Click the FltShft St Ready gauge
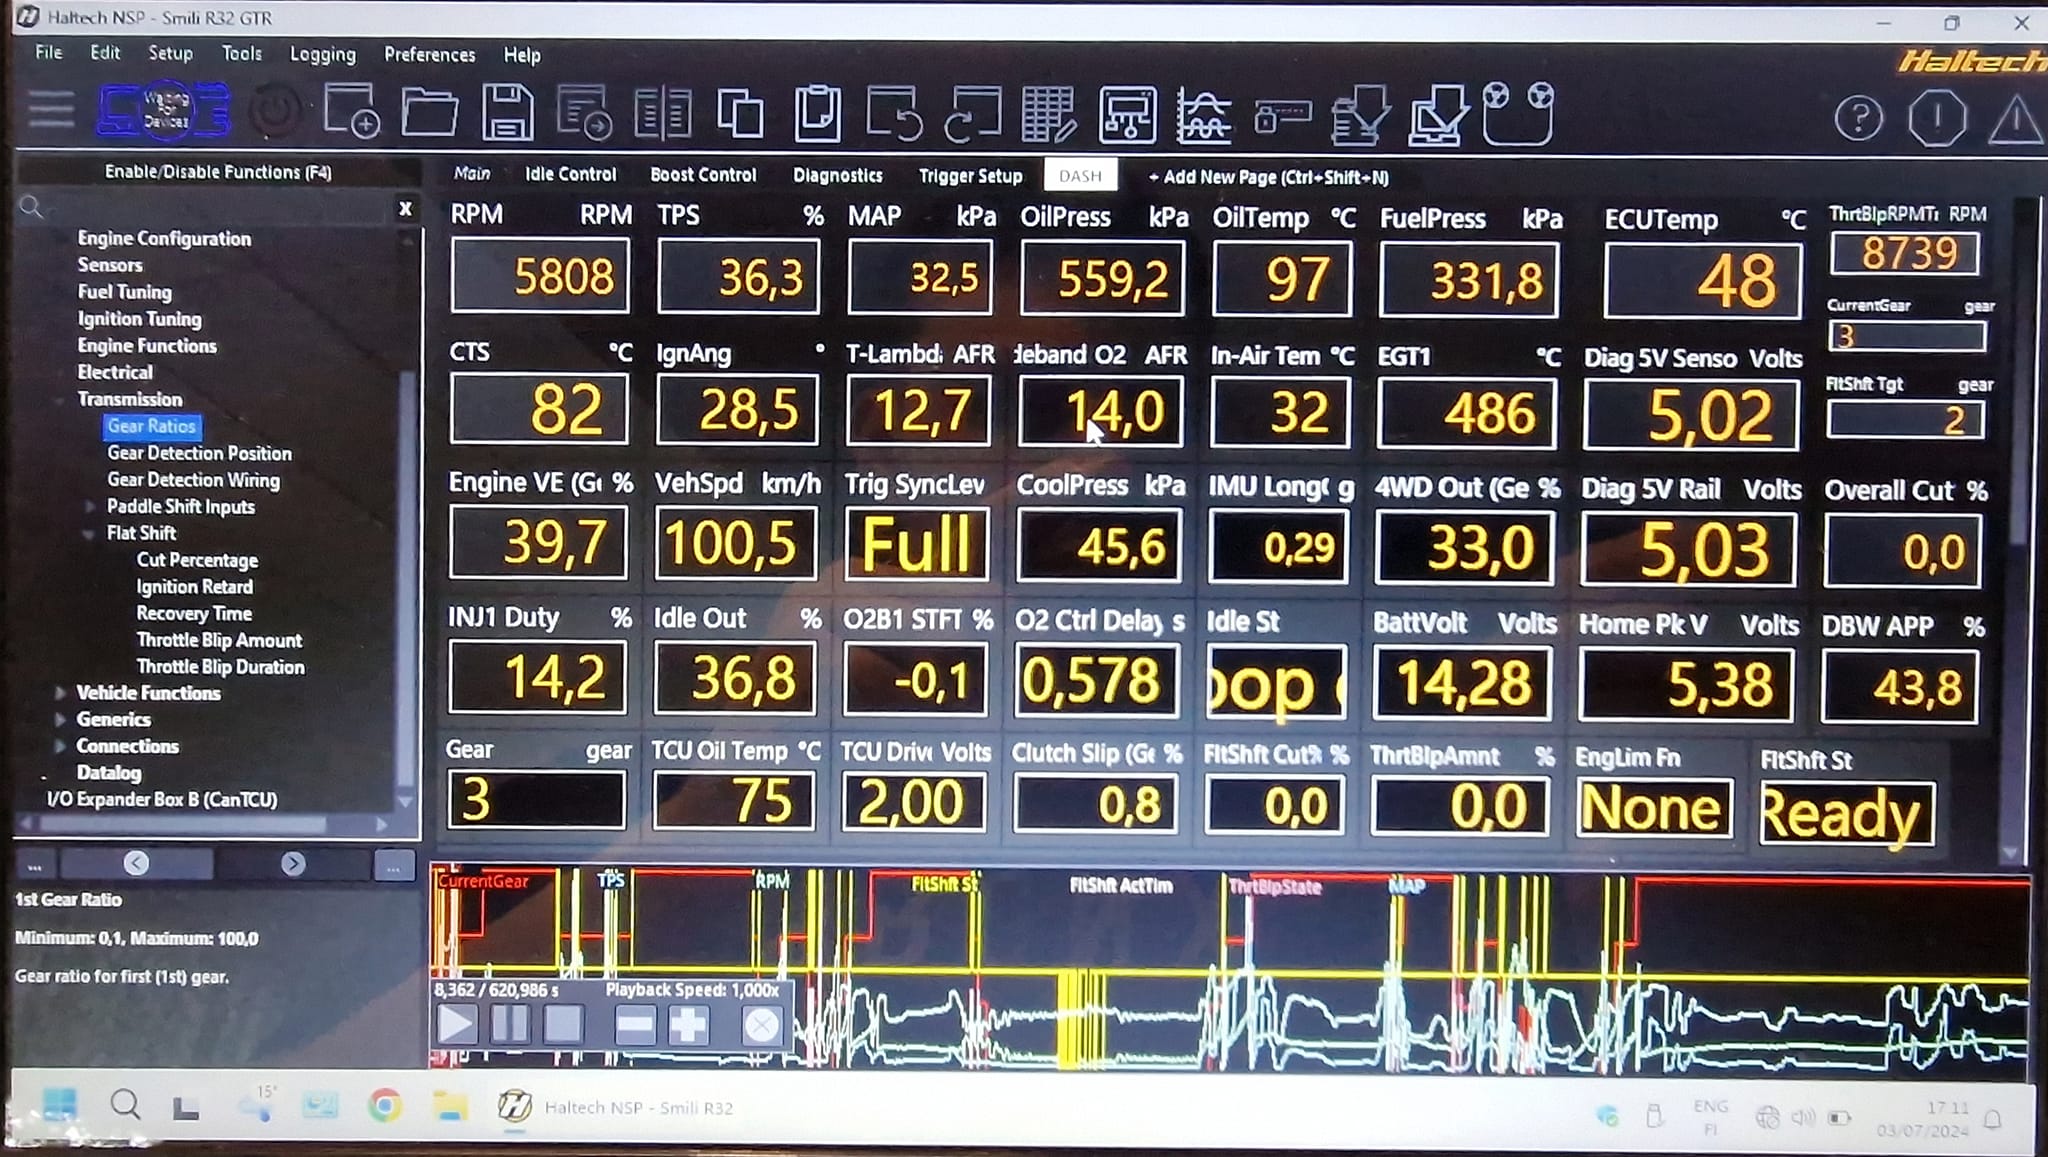Viewport: 2048px width, 1157px height. pos(1846,813)
